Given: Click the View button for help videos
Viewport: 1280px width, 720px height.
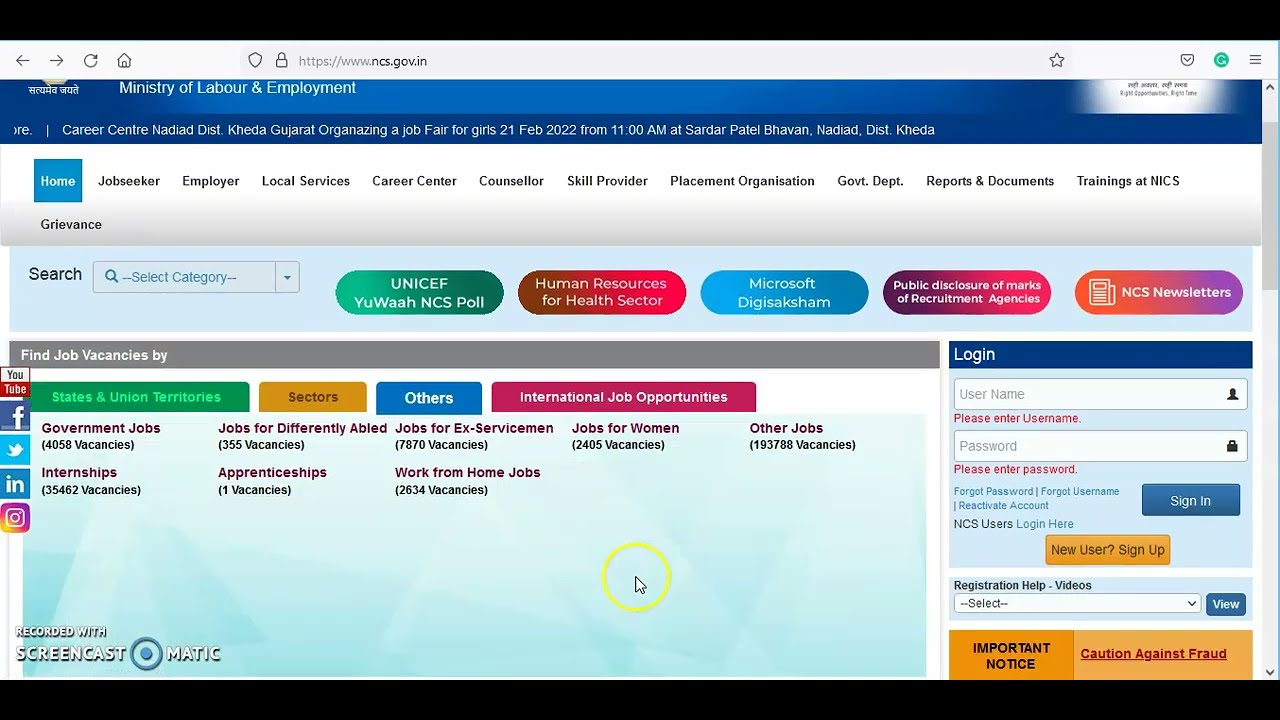Looking at the screenshot, I should tap(1226, 604).
